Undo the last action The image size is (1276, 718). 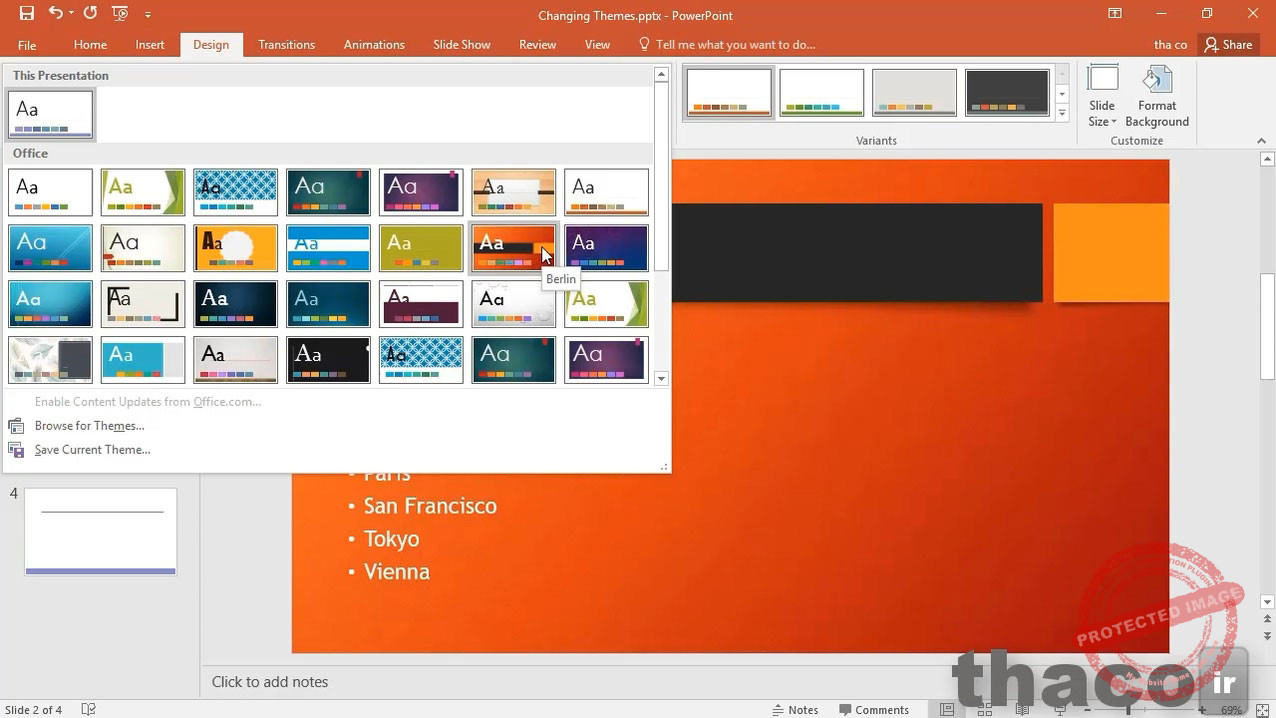(55, 14)
